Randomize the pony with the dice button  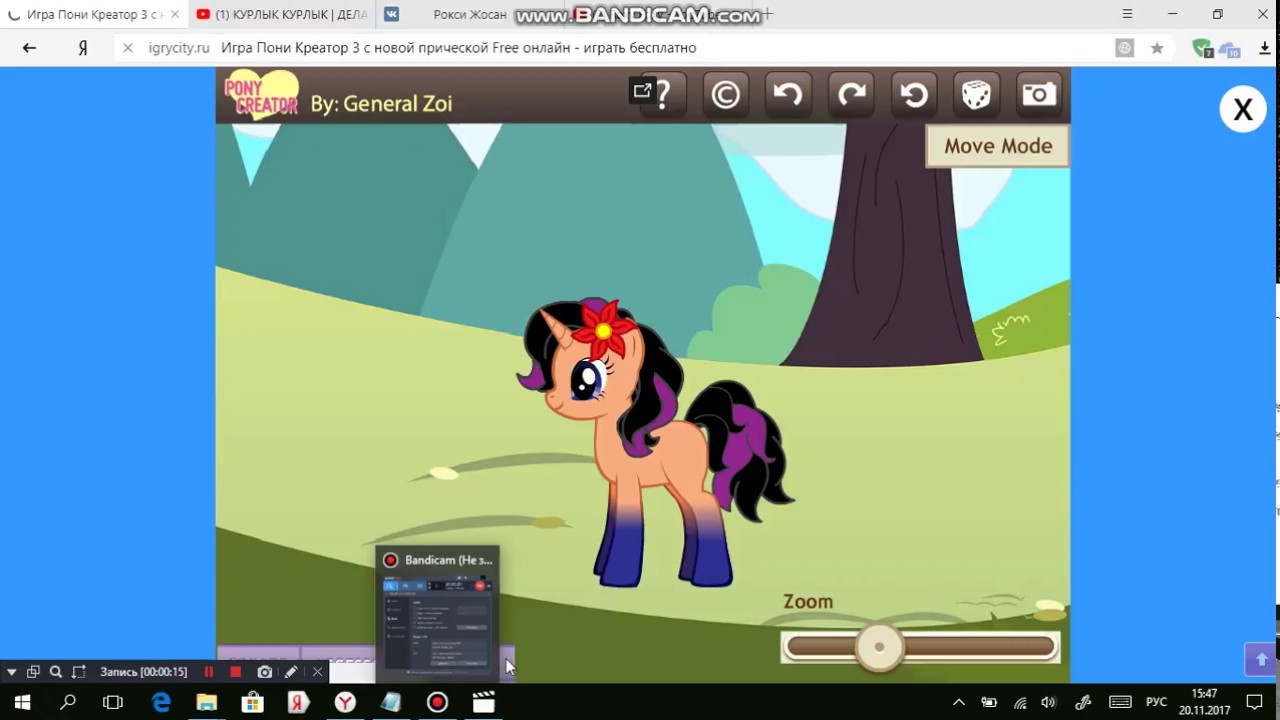pyautogui.click(x=976, y=95)
